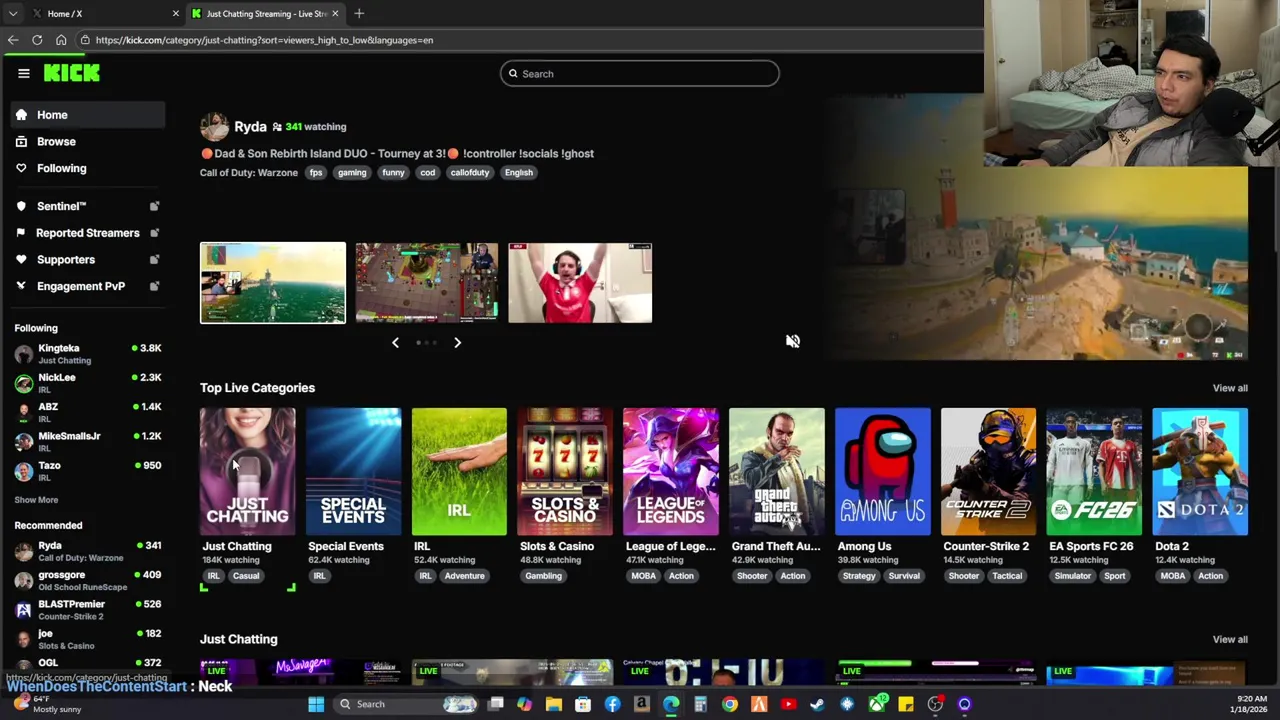Image resolution: width=1280 pixels, height=720 pixels.
Task: Click Gambling tag under Slots & Casino
Action: 543,576
